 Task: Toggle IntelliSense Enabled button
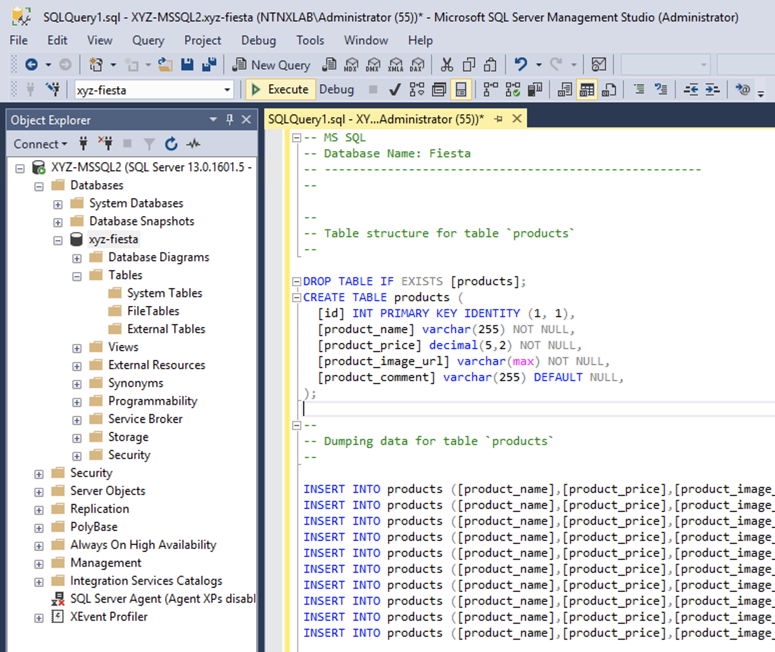tap(461, 89)
